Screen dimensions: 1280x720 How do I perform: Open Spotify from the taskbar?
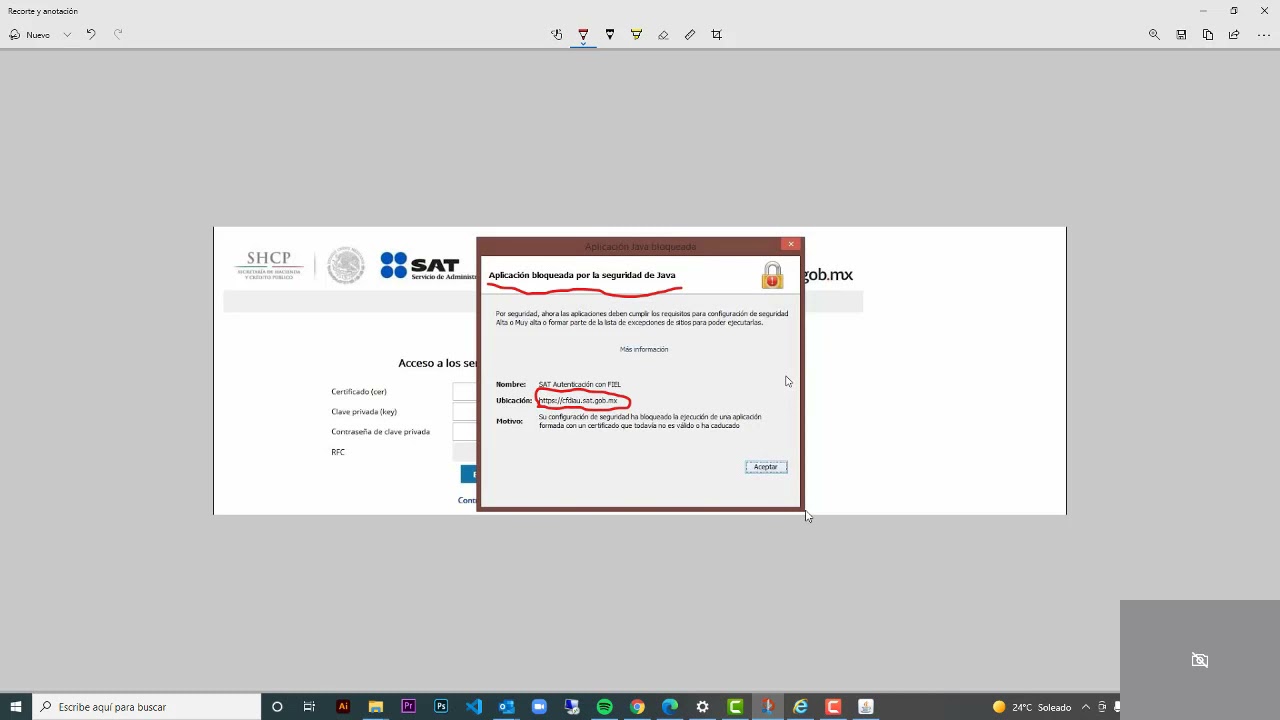coord(604,707)
